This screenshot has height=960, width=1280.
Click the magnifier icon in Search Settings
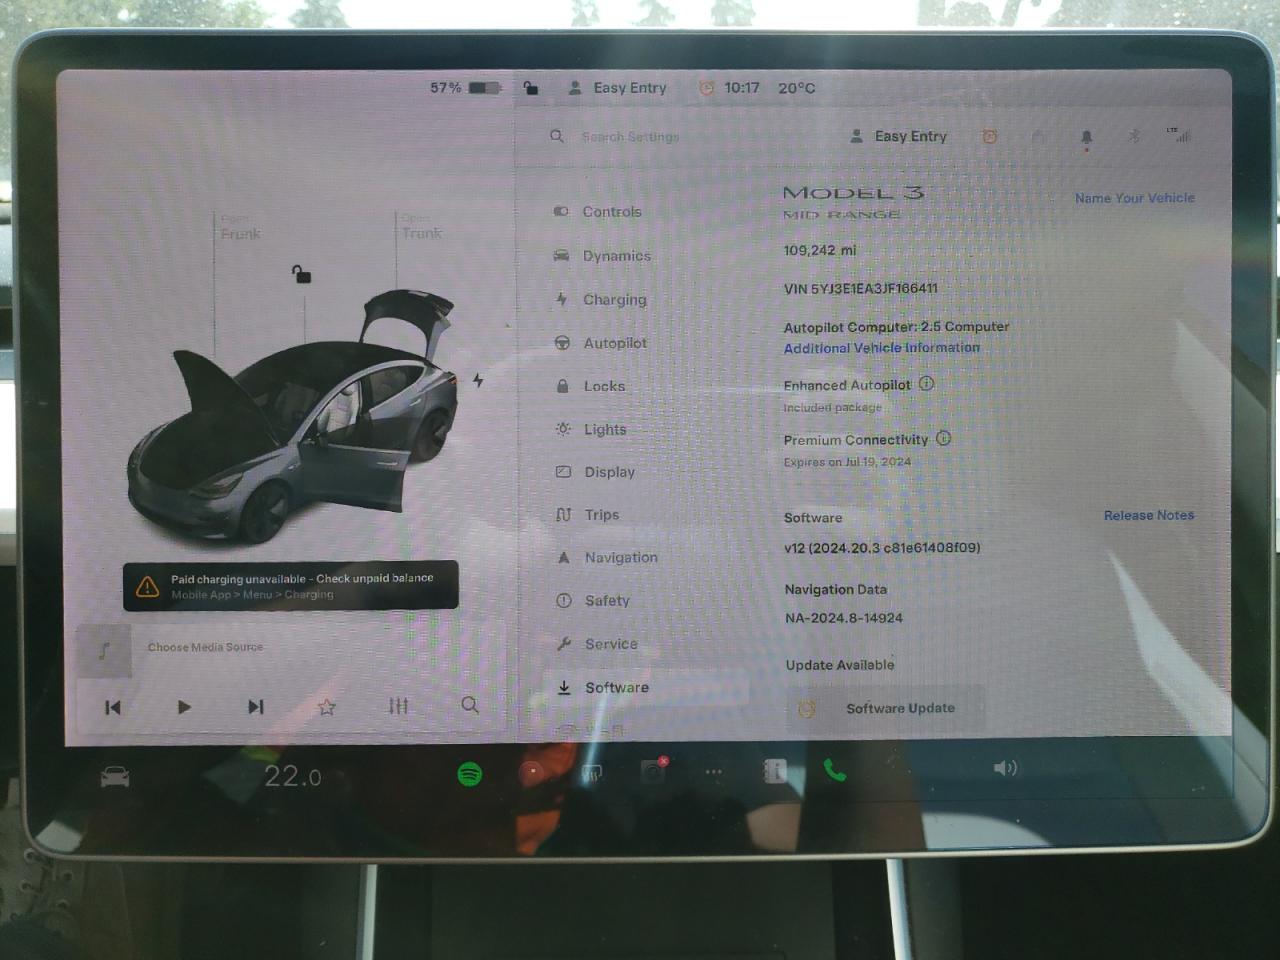pyautogui.click(x=557, y=136)
